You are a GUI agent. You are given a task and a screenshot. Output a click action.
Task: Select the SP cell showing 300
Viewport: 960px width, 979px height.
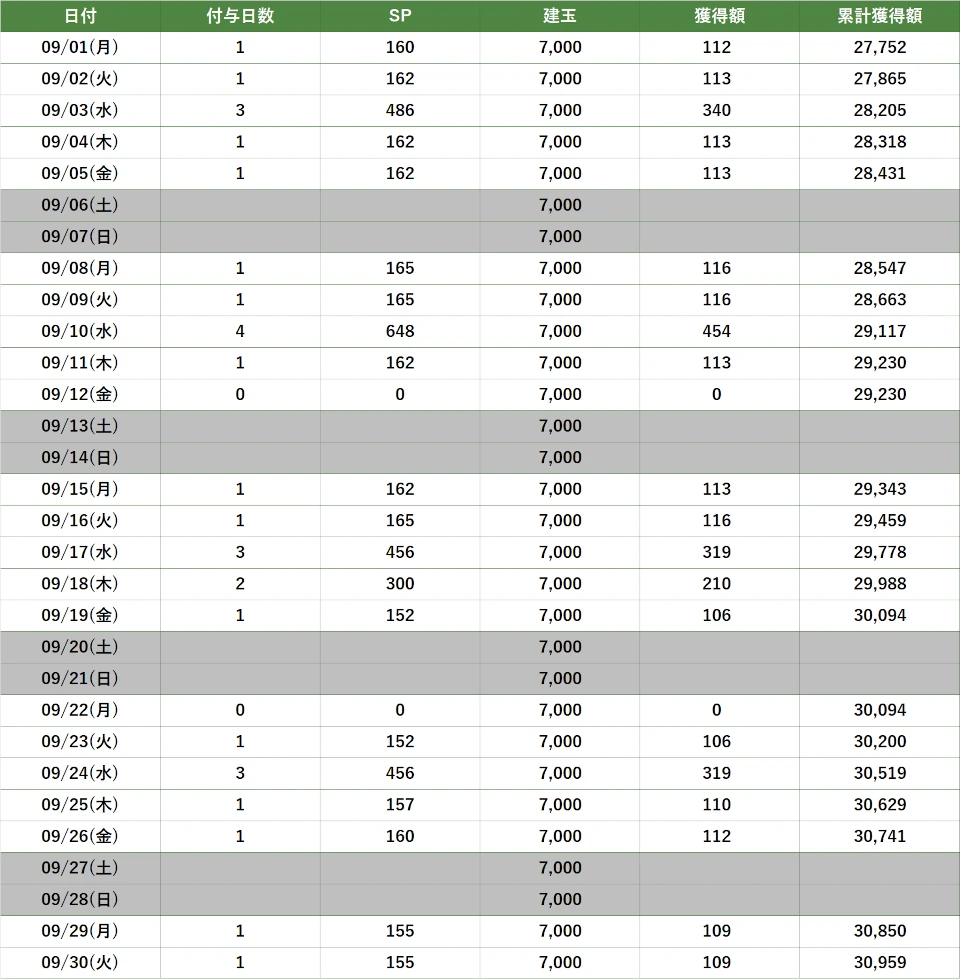pos(400,583)
